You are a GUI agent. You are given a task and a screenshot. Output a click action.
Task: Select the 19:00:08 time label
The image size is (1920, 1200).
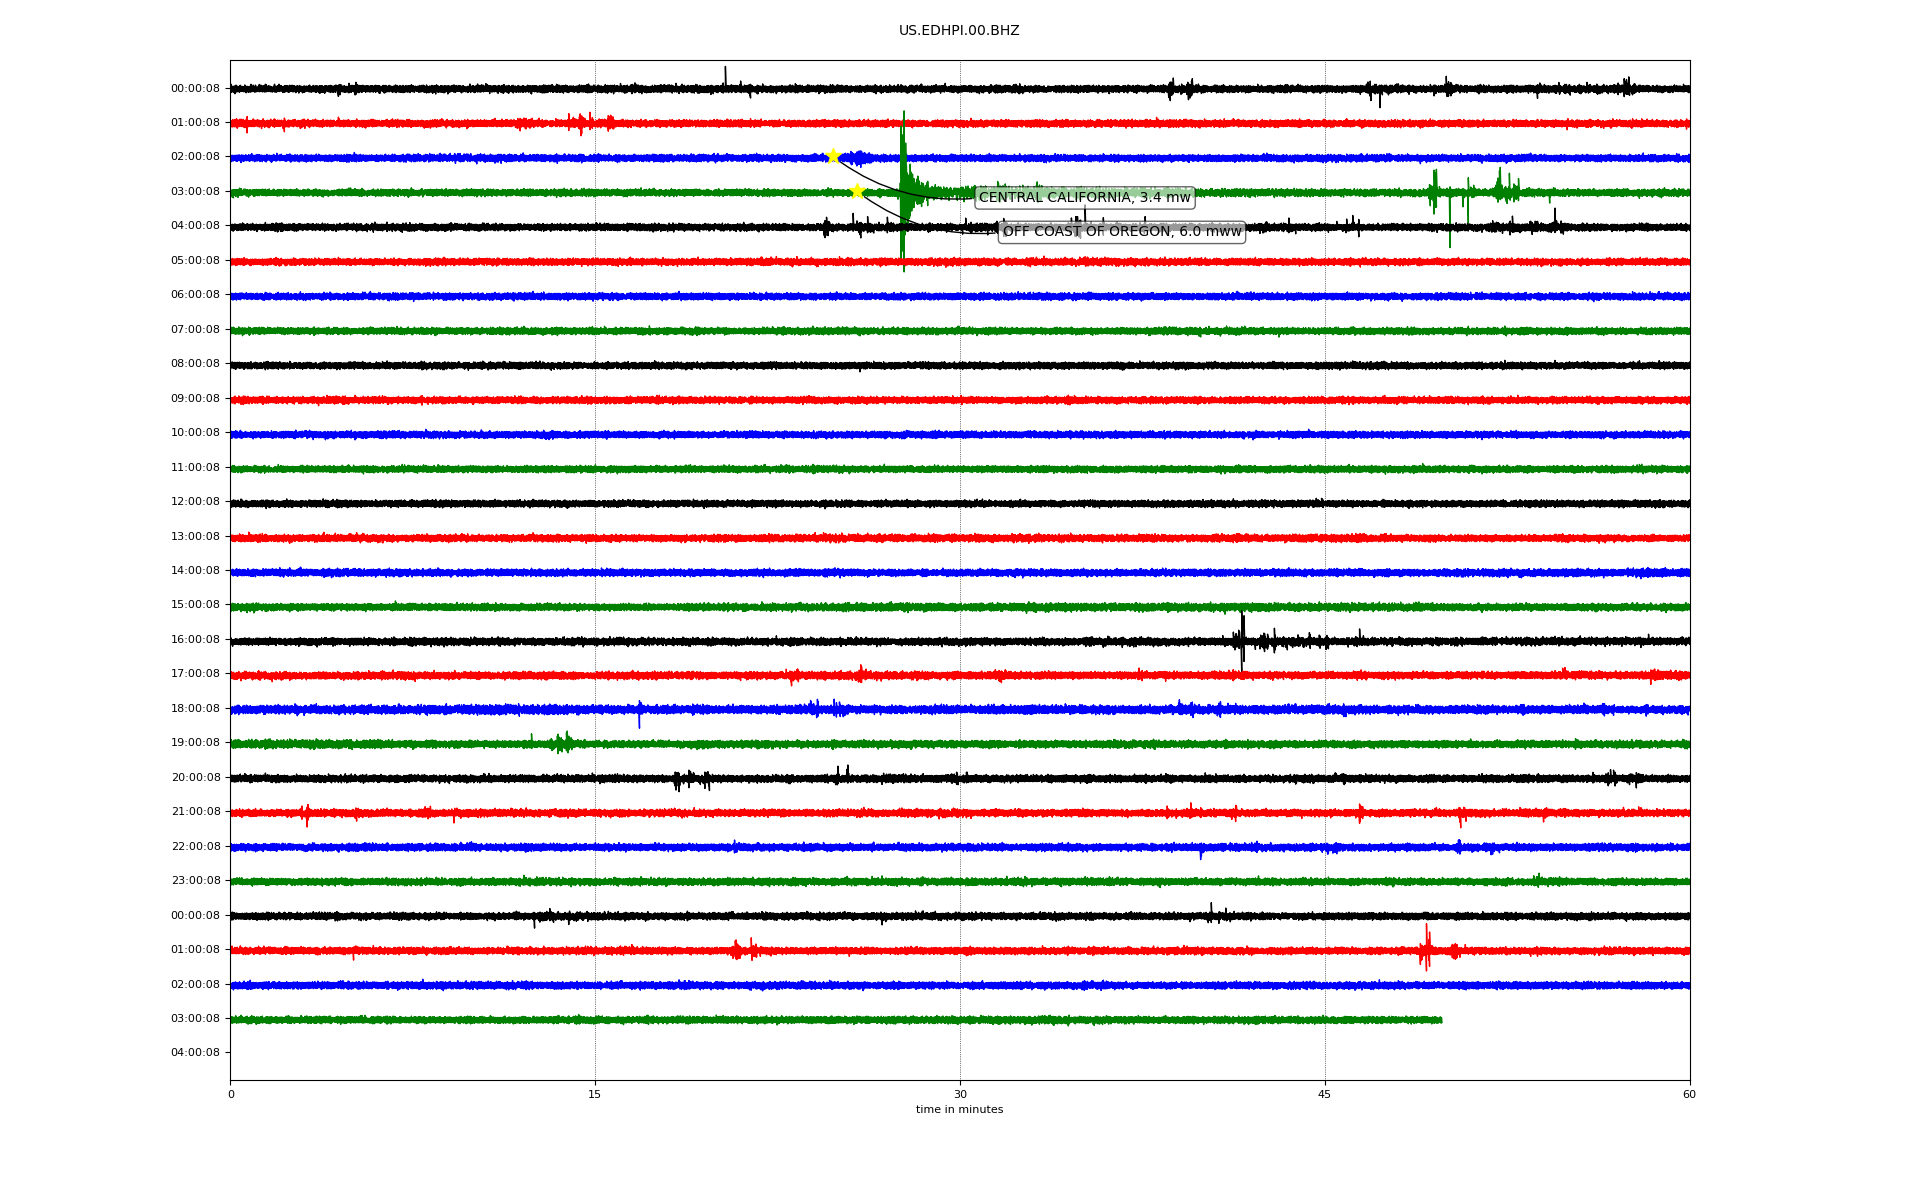point(195,742)
